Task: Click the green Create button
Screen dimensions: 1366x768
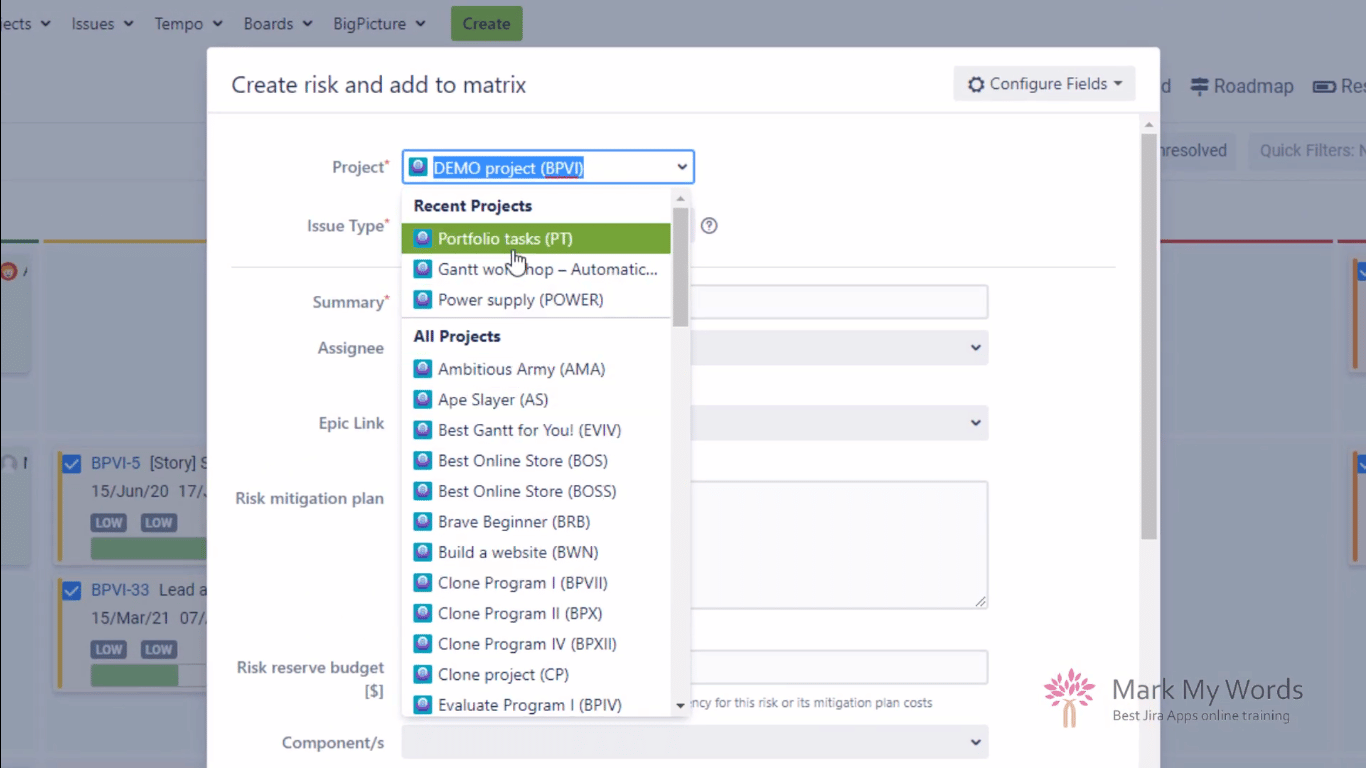Action: coord(486,24)
